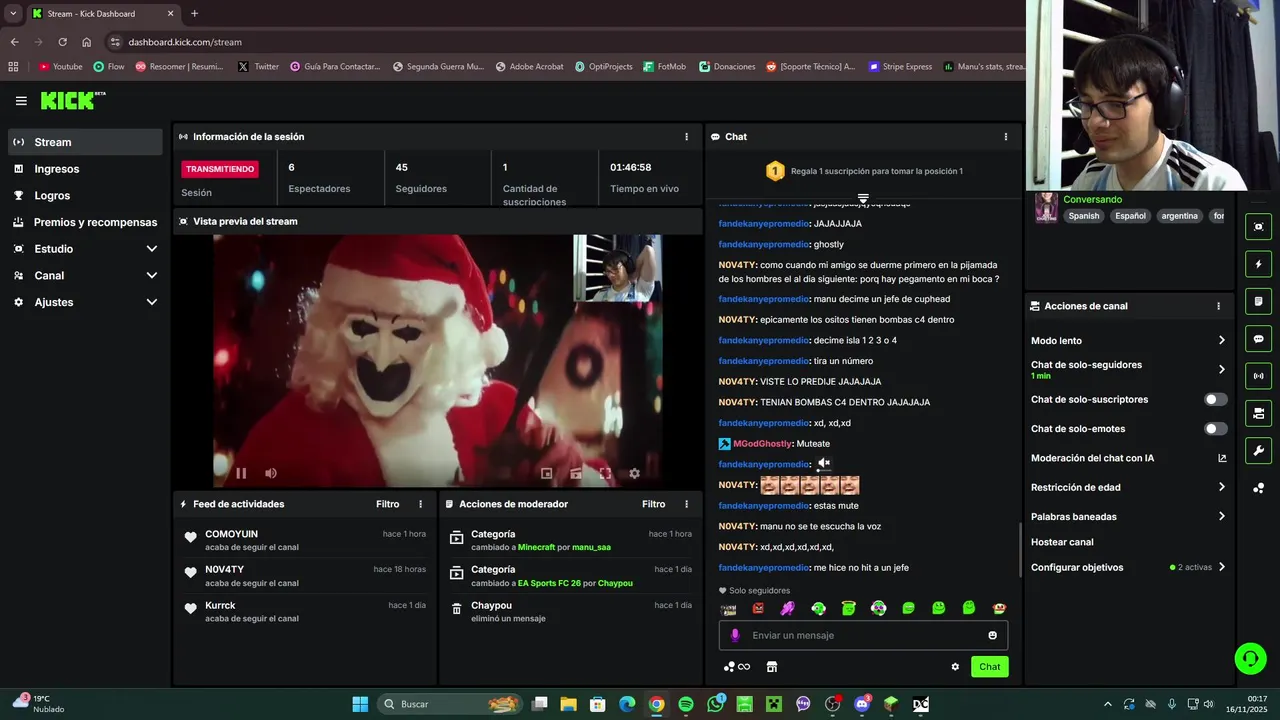This screenshot has height=720, width=1280.
Task: Open Spotify from the Windows taskbar
Action: coord(686,704)
